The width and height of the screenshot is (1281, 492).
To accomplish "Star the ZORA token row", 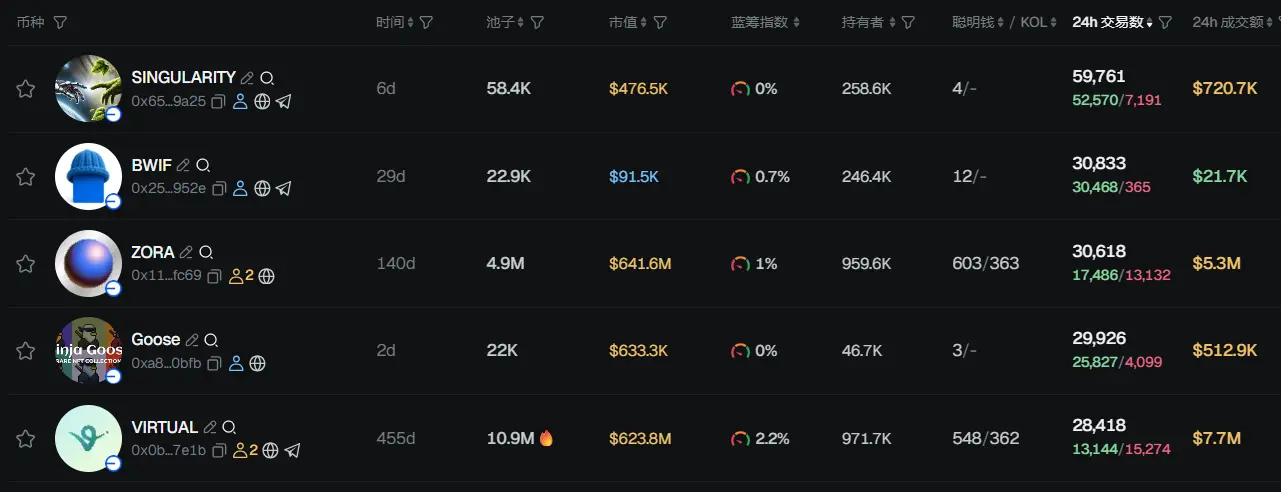I will (26, 264).
